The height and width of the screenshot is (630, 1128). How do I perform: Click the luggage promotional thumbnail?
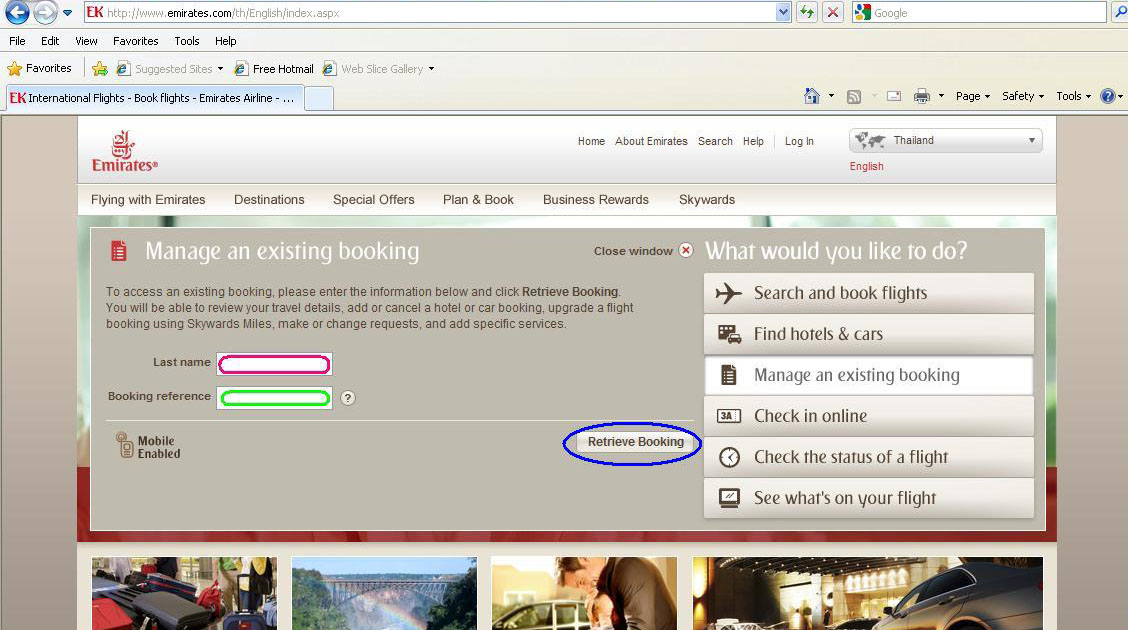[x=184, y=593]
